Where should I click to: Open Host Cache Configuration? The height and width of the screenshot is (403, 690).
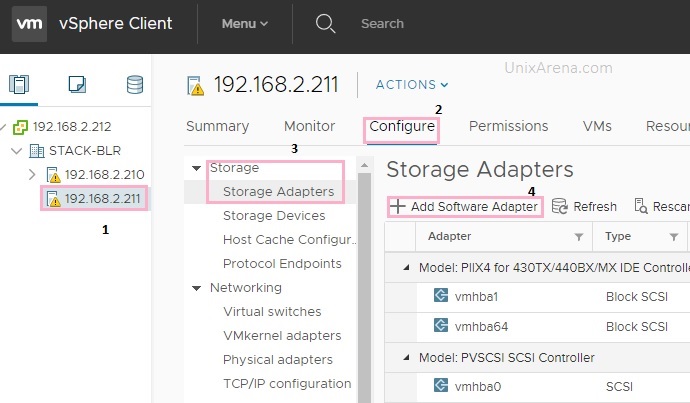pyautogui.click(x=290, y=240)
